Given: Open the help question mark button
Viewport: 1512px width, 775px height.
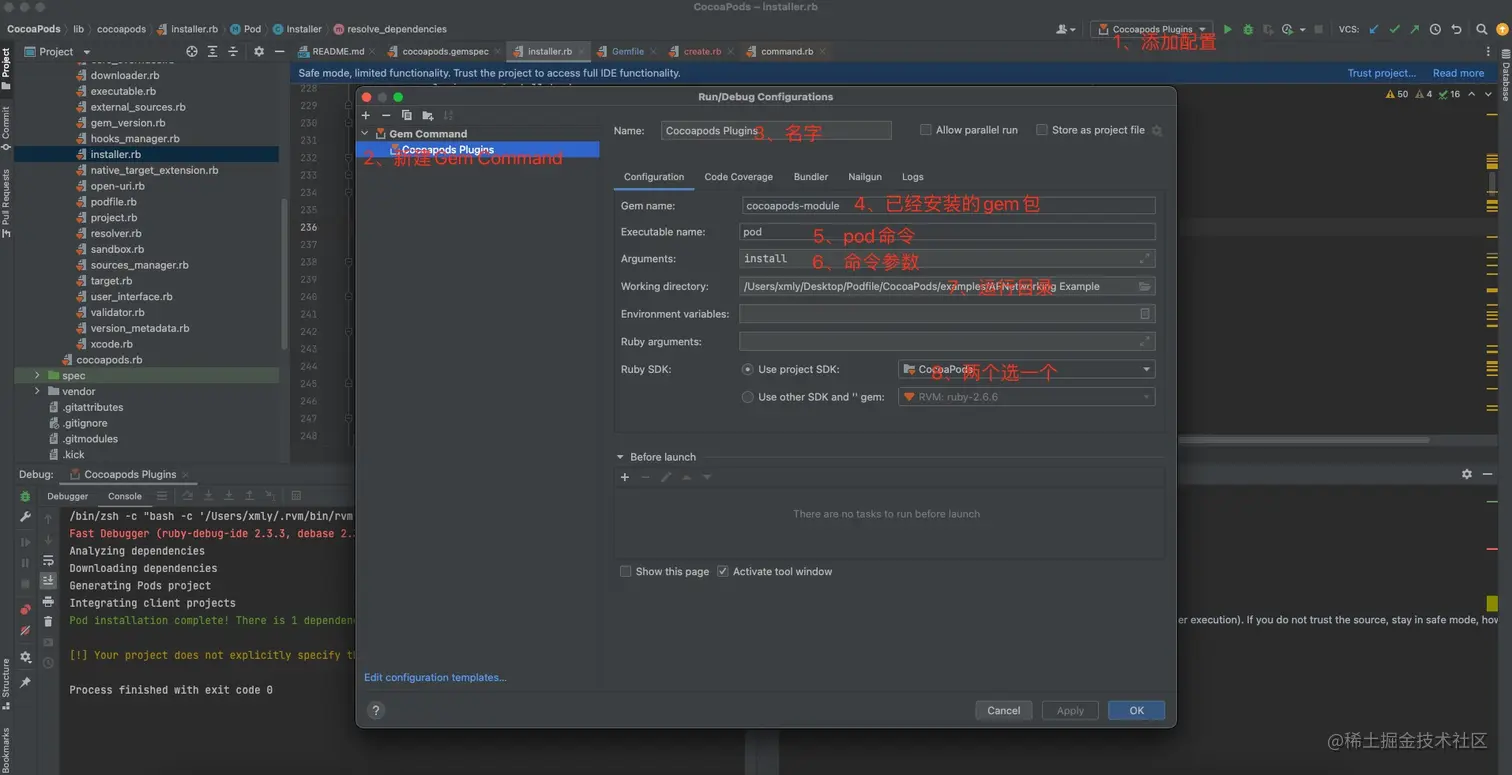Looking at the screenshot, I should pos(376,711).
